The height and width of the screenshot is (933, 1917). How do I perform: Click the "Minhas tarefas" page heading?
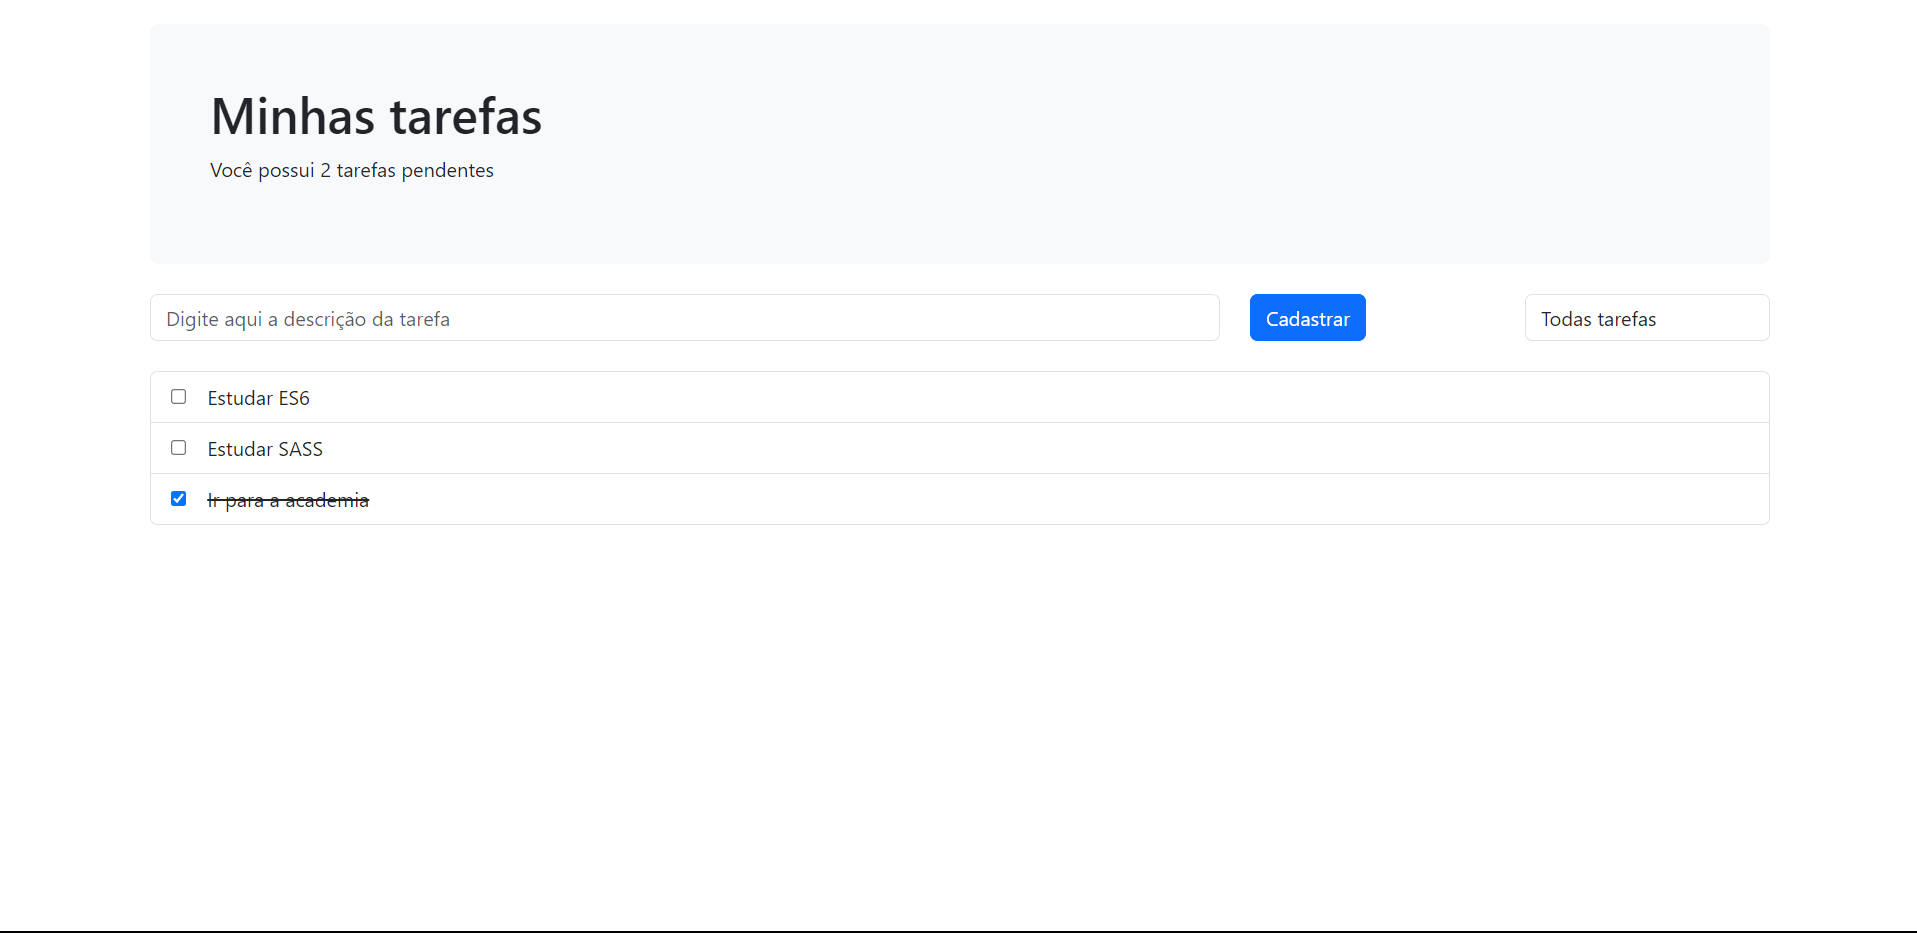[376, 116]
